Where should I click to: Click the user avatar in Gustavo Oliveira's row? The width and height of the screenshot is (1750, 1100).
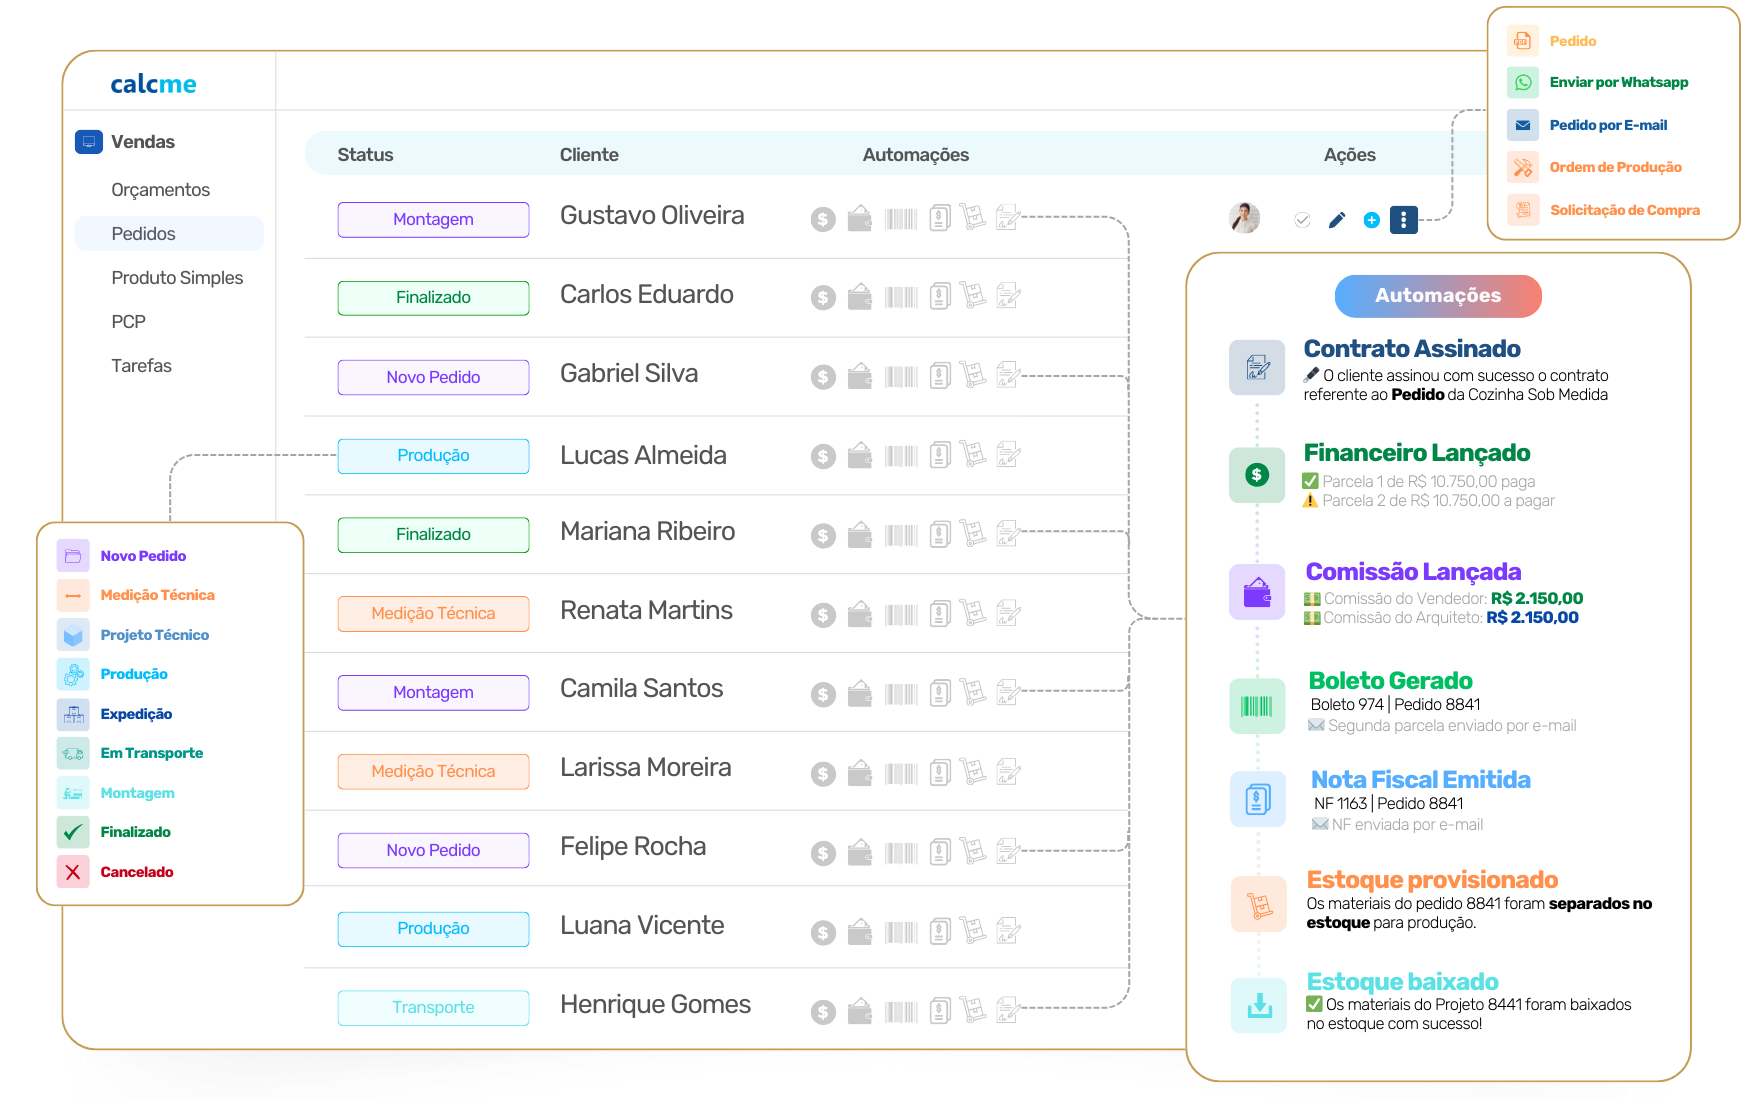pos(1244,218)
